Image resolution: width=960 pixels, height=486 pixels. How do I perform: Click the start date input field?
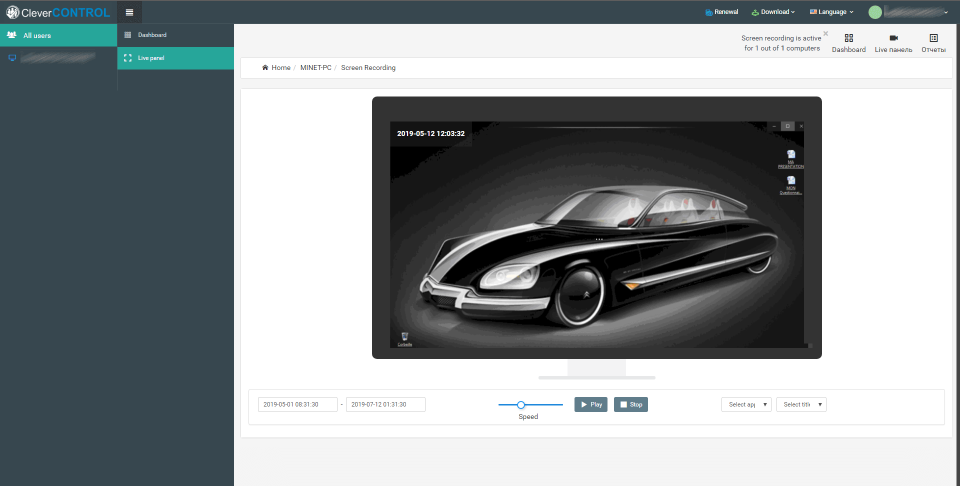pos(297,404)
